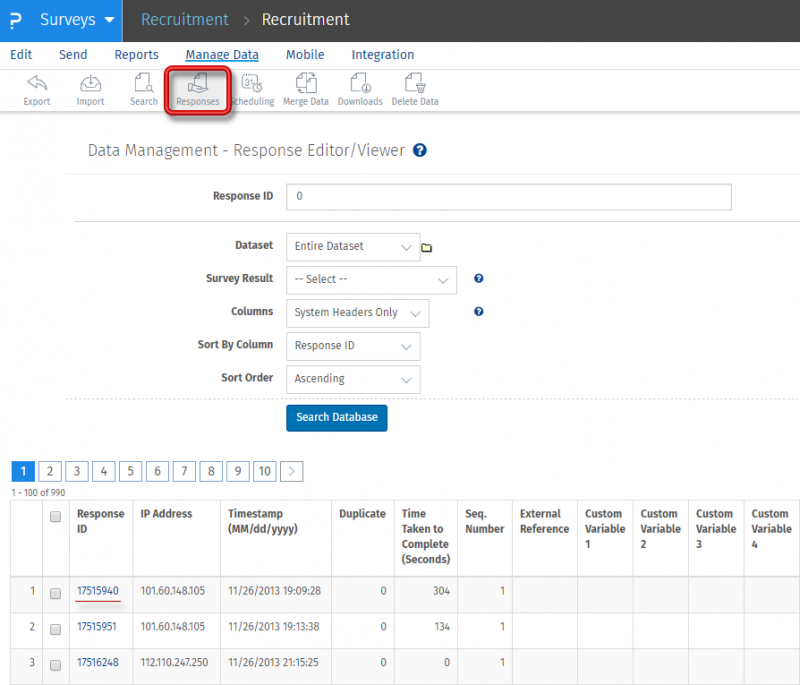Check the box for response 17515940
800x685 pixels.
[56, 593]
